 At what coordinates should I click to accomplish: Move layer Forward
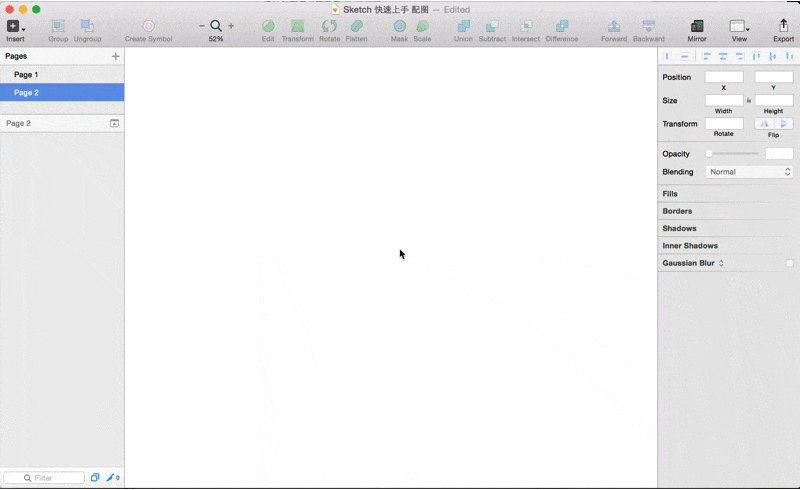614,26
